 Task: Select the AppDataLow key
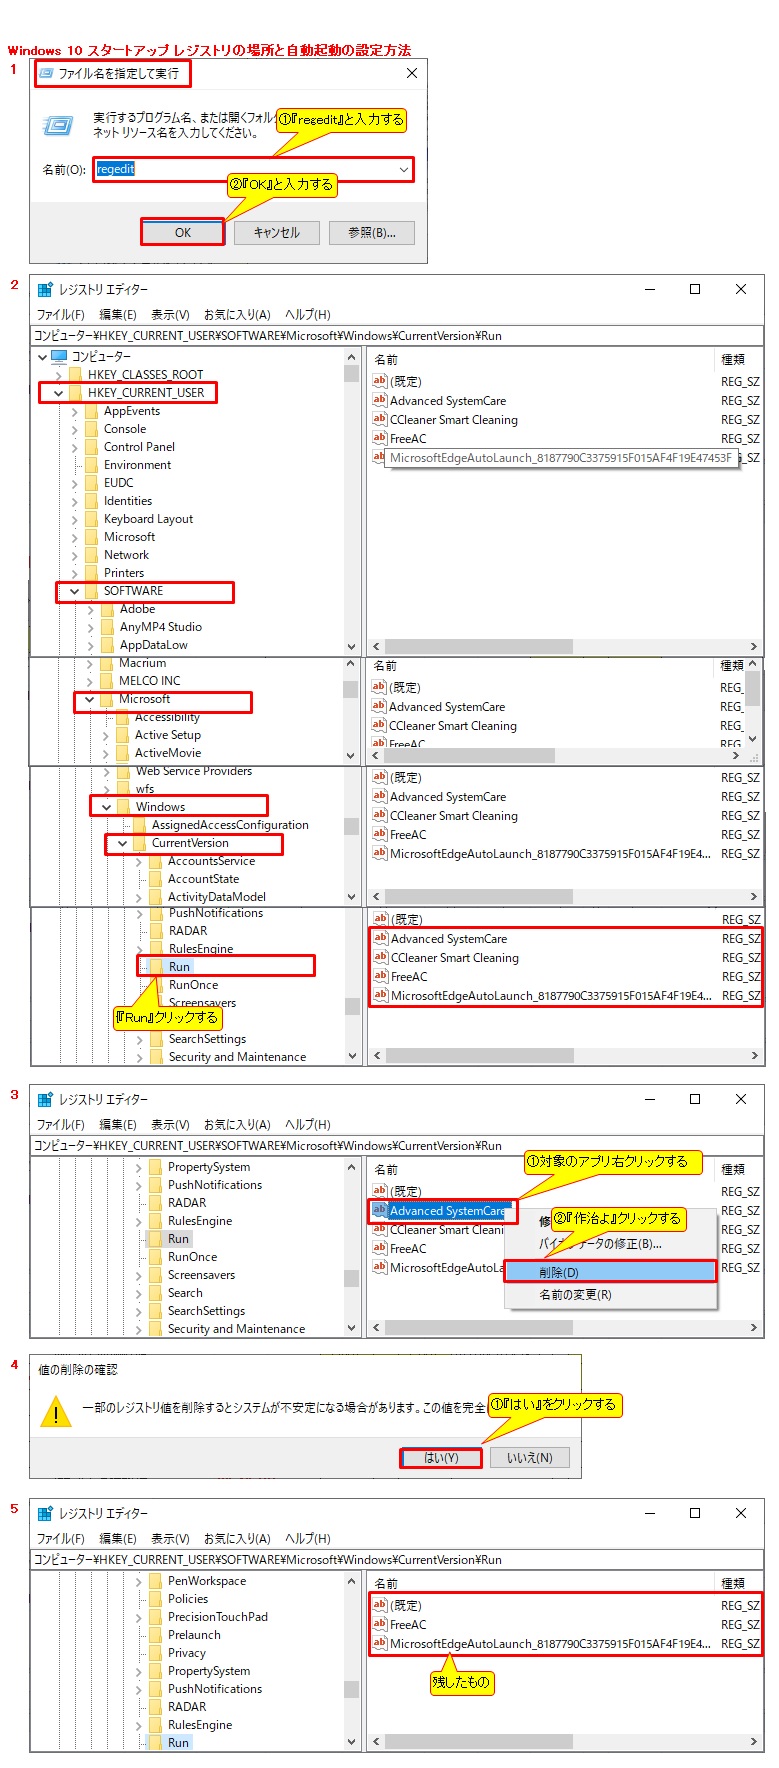153,645
